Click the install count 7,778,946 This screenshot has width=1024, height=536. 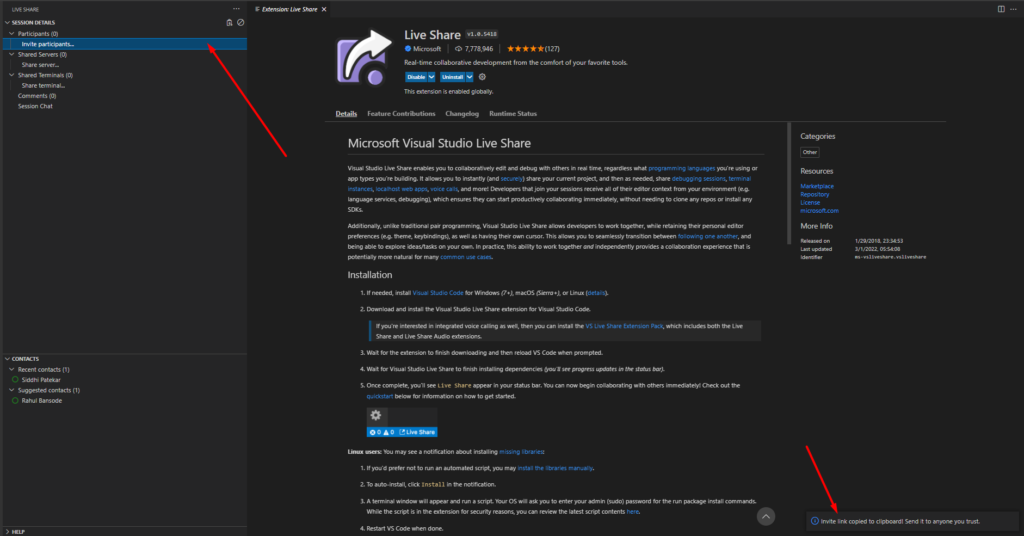pyautogui.click(x=474, y=49)
